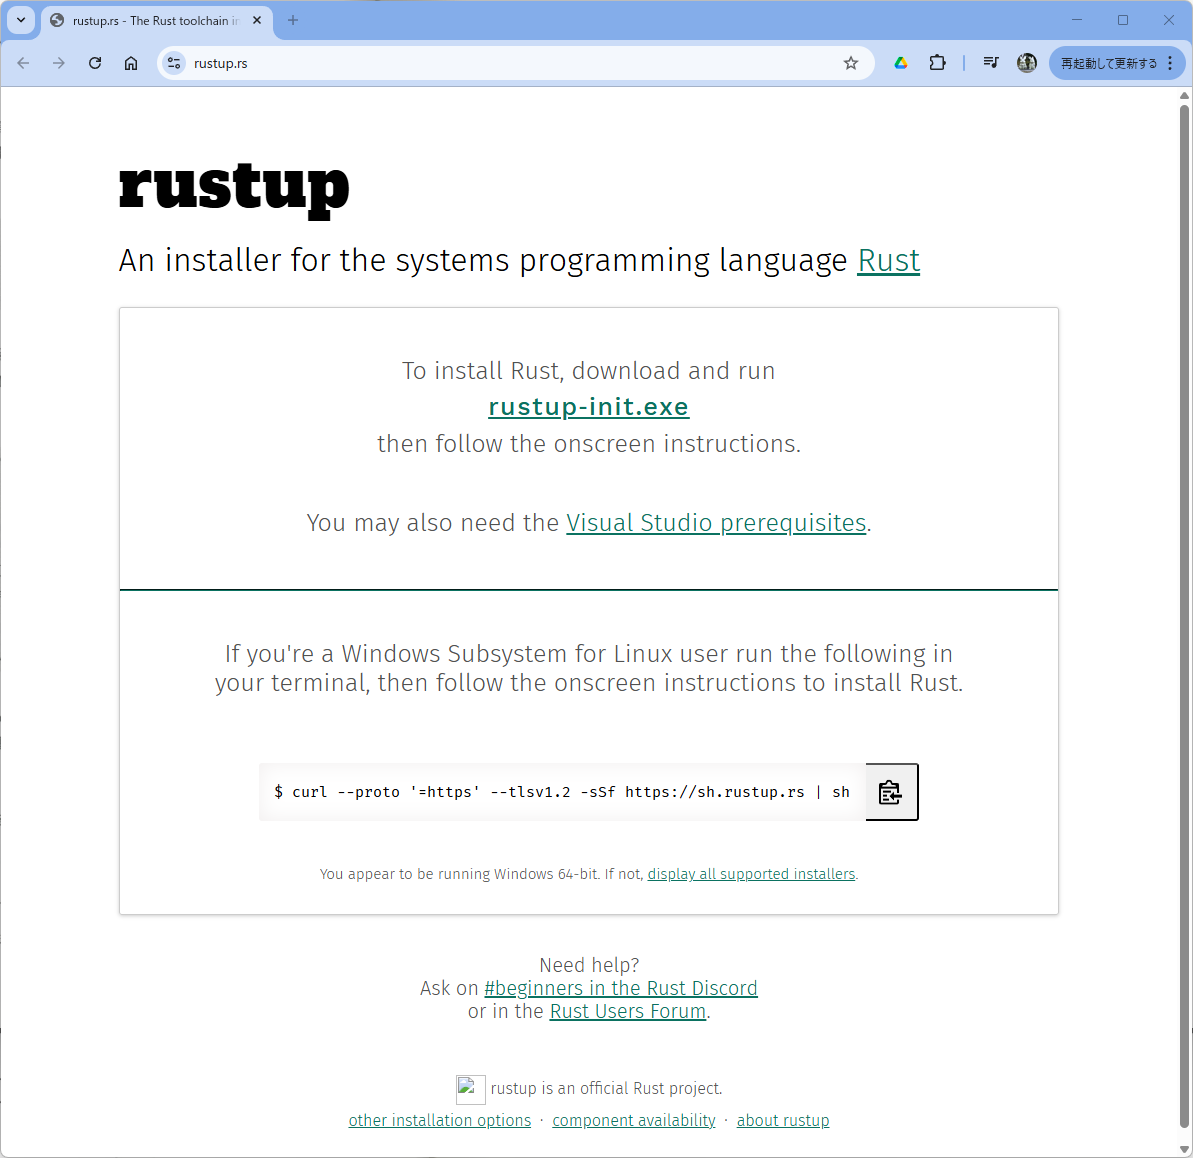Open the Google Drive extension icon
The width and height of the screenshot is (1193, 1158).
[x=901, y=63]
